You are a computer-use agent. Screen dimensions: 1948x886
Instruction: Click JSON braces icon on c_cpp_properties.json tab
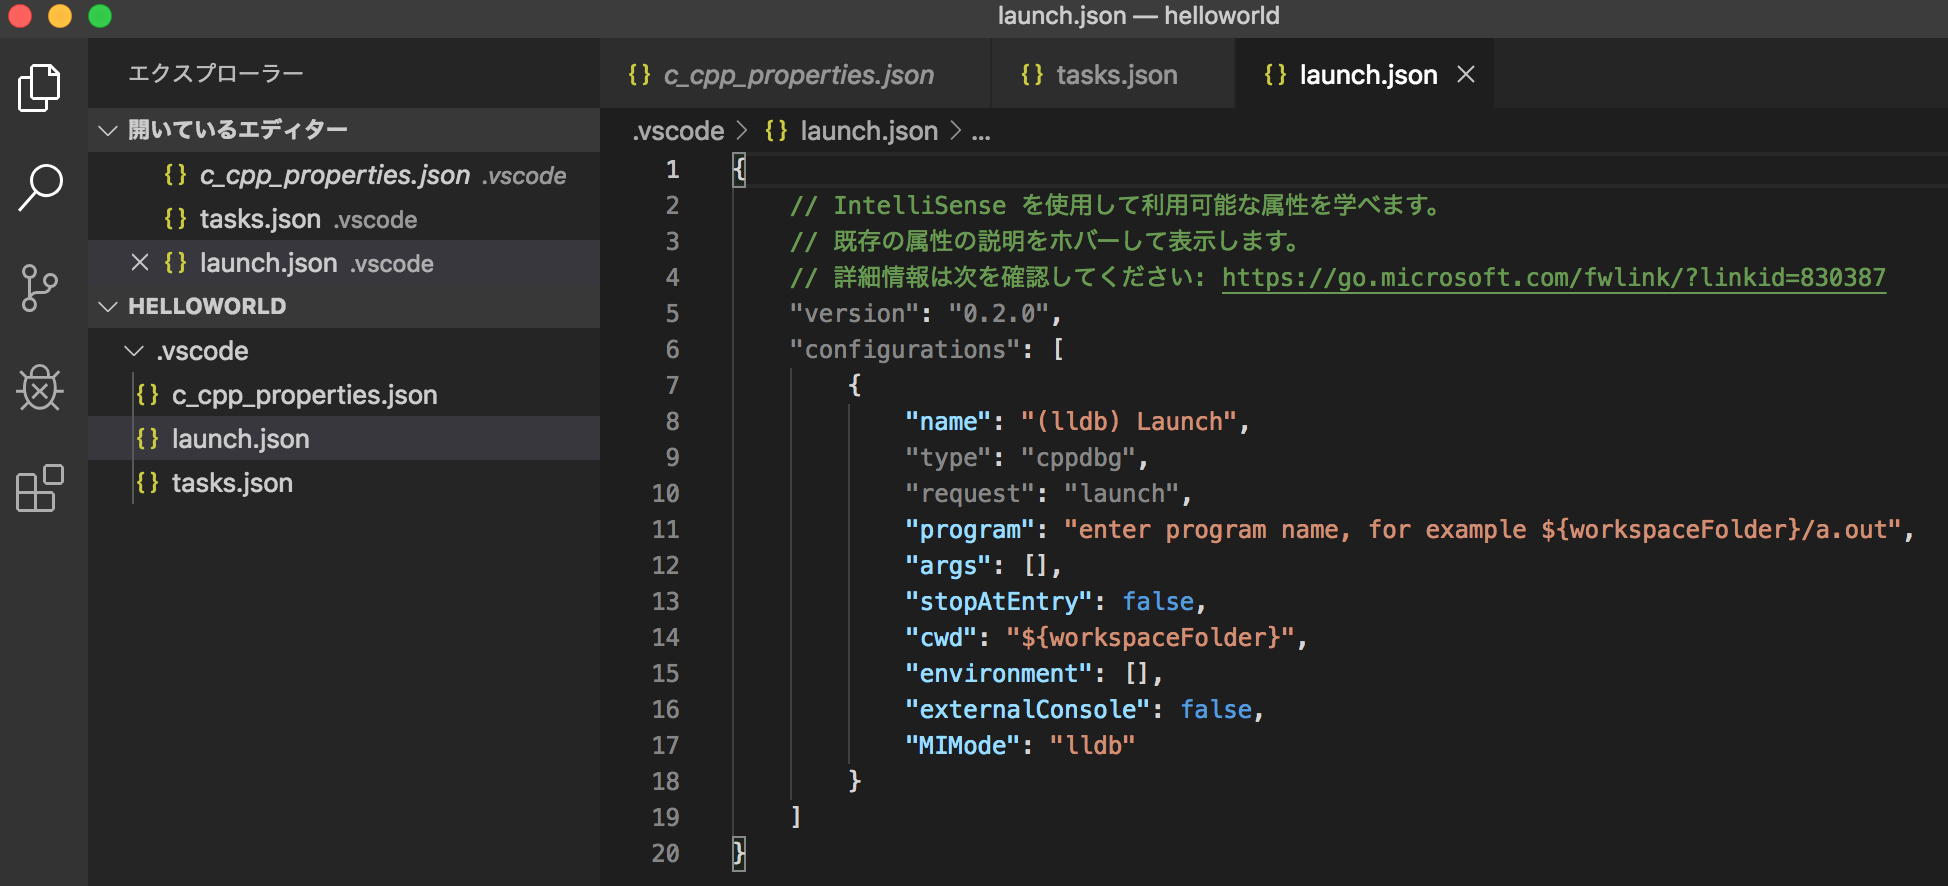click(x=639, y=75)
